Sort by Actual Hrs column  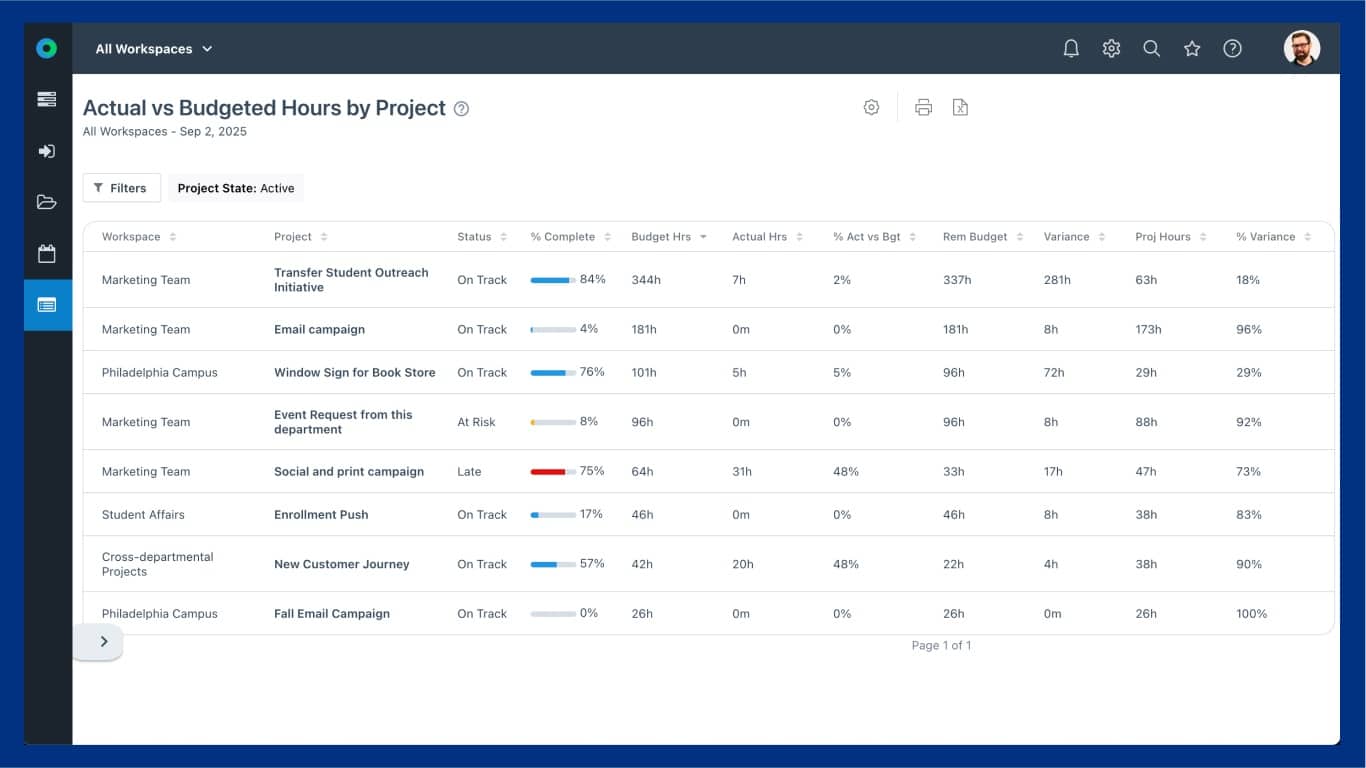tap(767, 237)
